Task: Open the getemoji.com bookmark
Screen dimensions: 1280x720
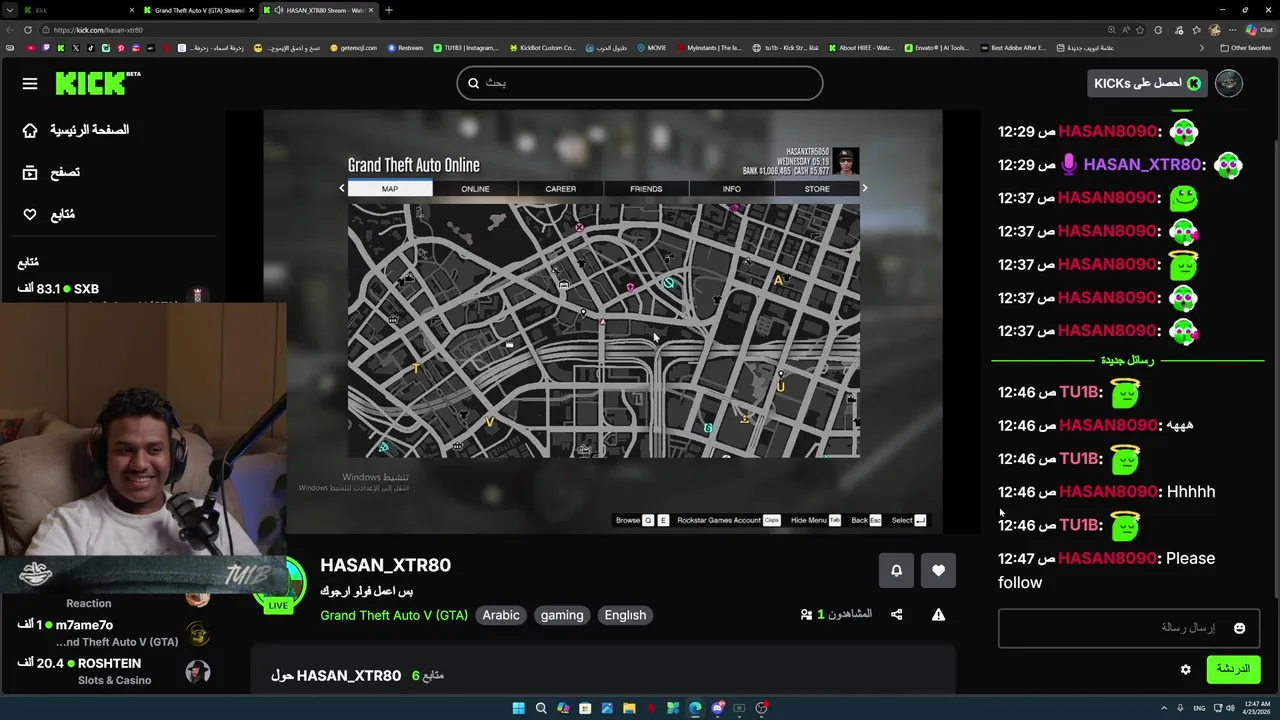Action: coord(353,48)
